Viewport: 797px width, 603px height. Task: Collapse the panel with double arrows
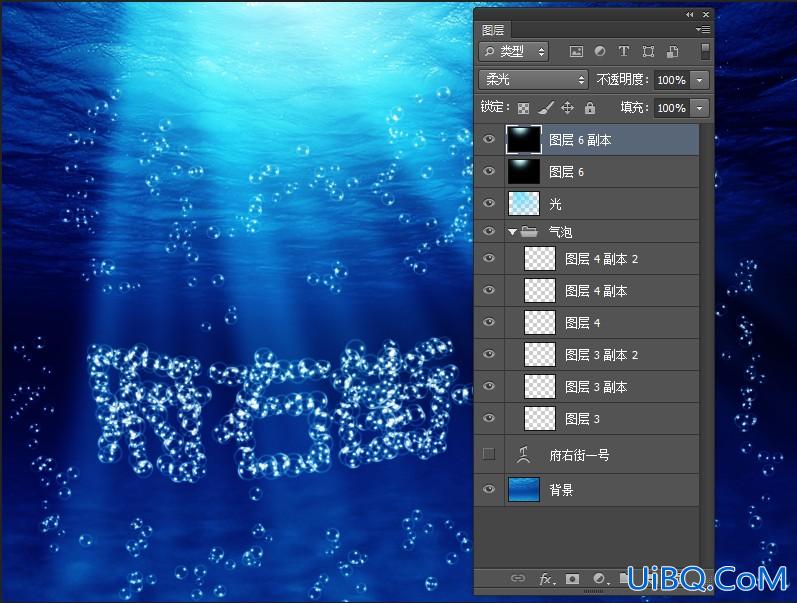click(689, 15)
